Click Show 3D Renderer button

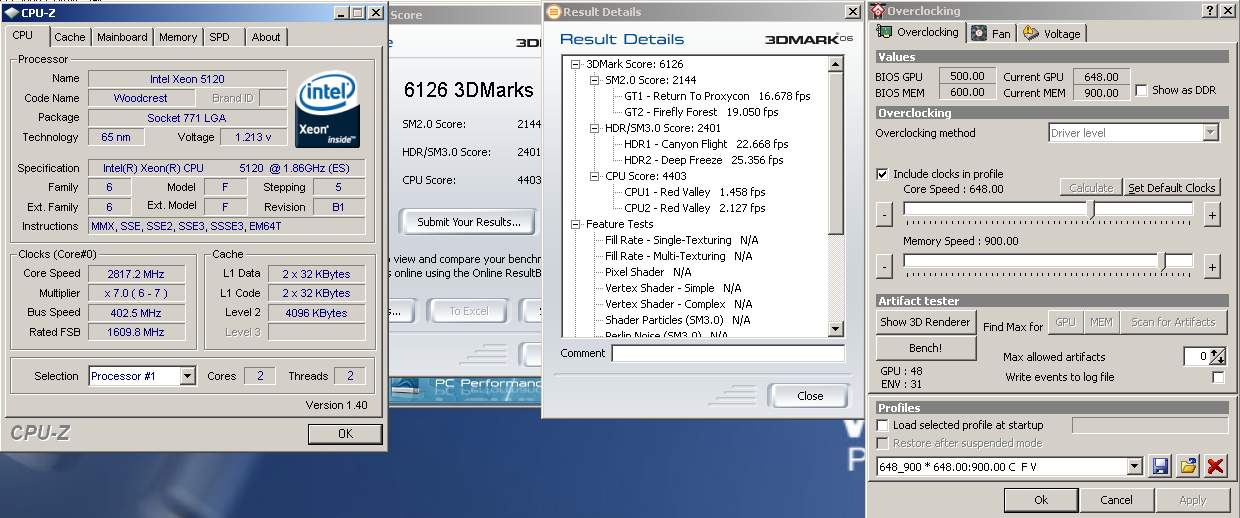tap(925, 322)
